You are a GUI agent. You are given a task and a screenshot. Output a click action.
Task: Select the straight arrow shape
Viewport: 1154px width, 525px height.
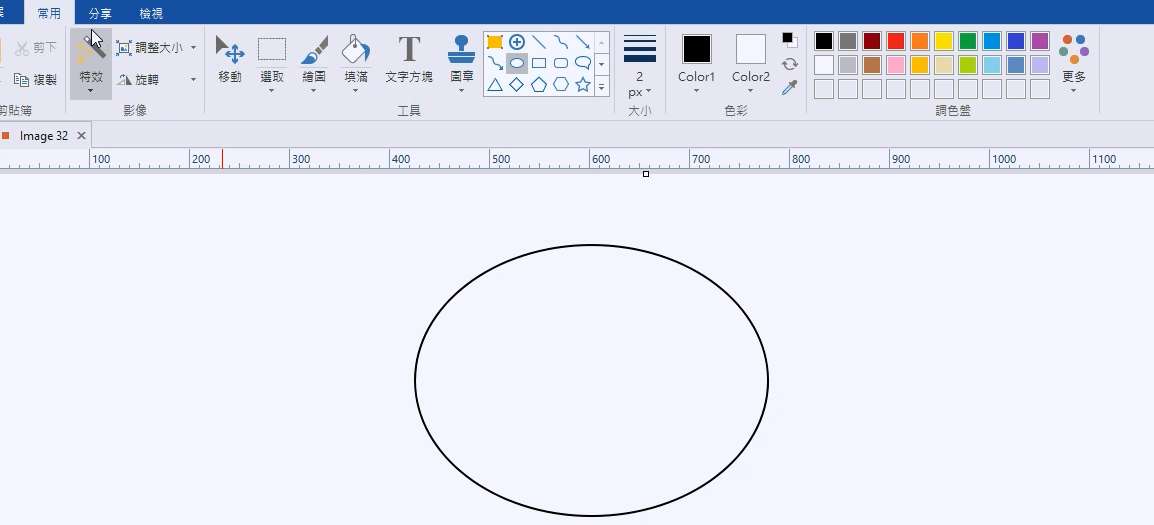583,42
